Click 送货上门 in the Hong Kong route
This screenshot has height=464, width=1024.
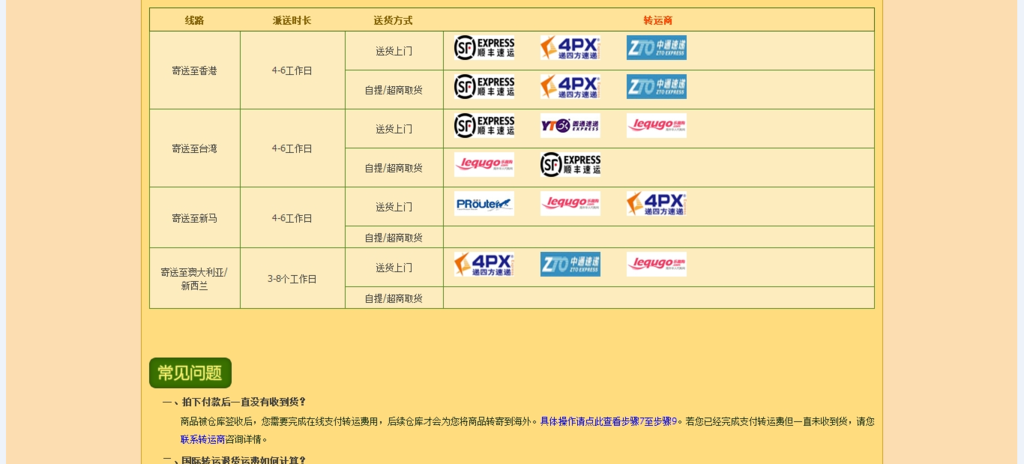pyautogui.click(x=394, y=51)
